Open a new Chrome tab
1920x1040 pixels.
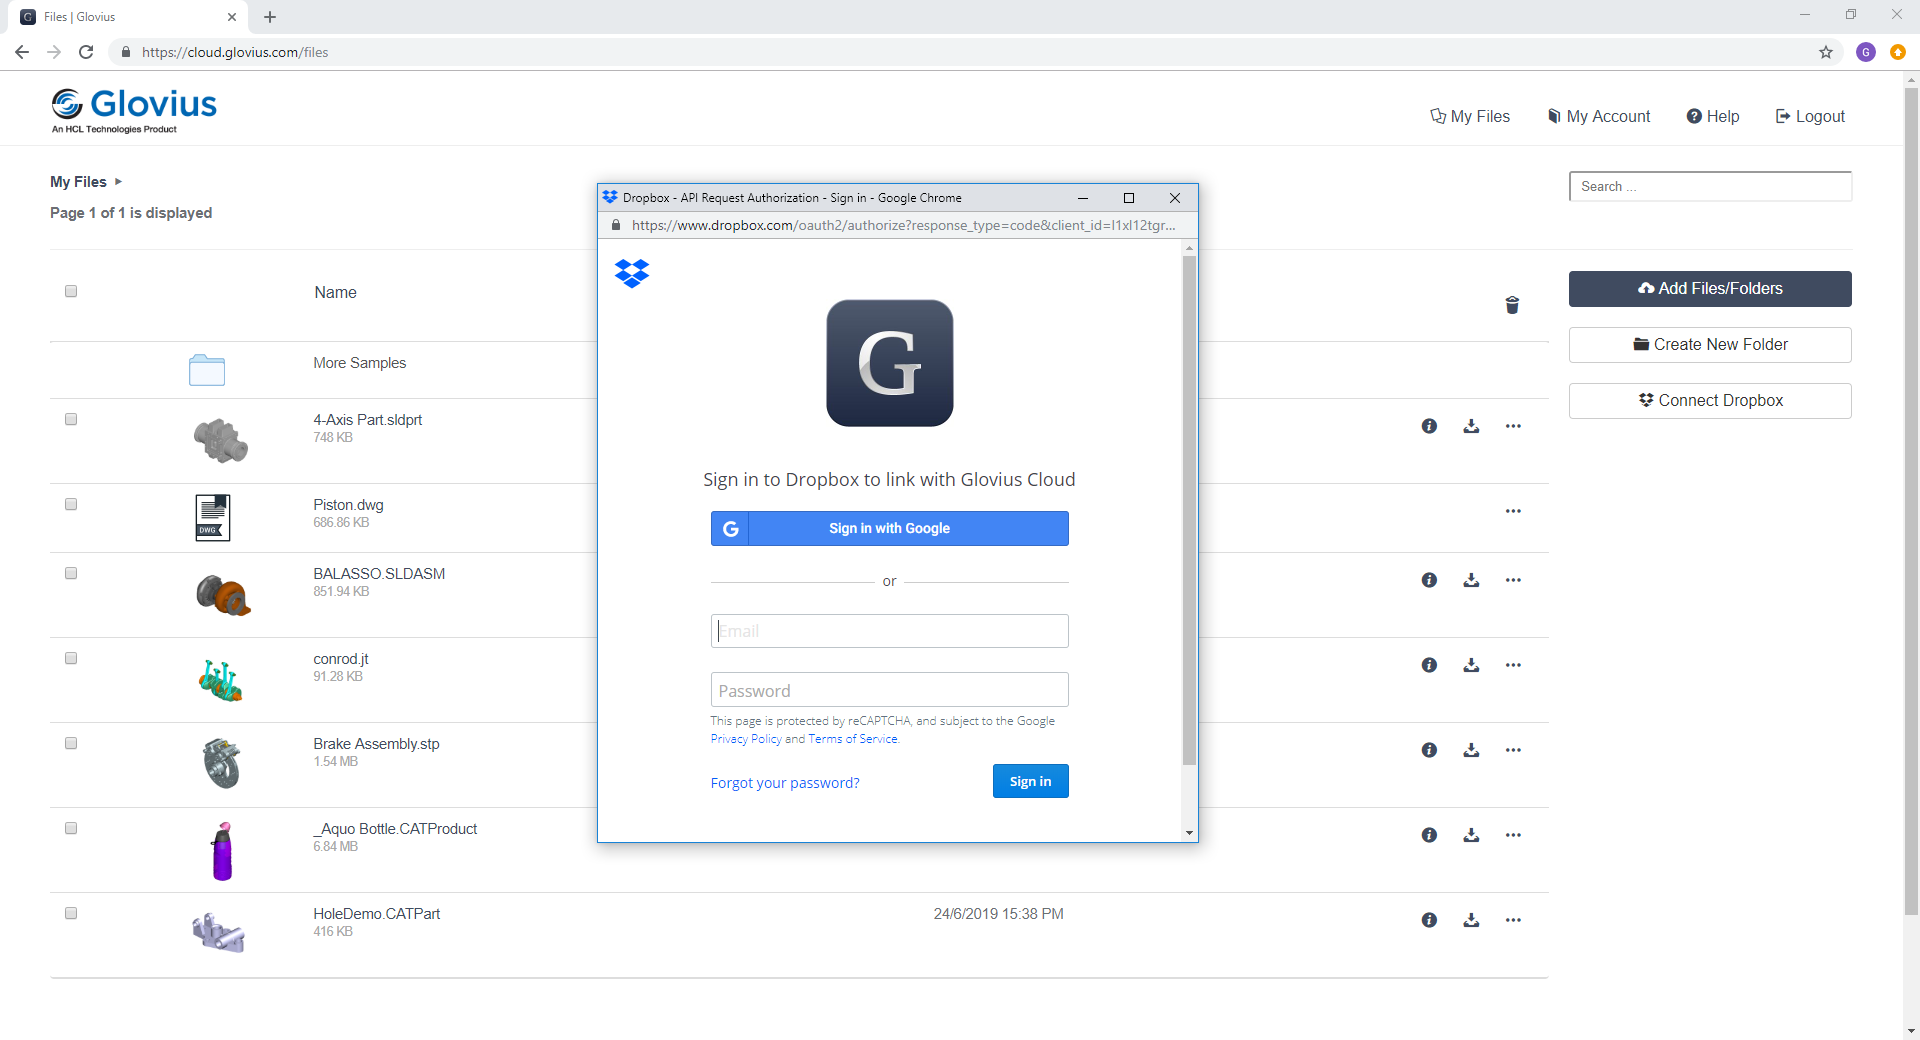pyautogui.click(x=270, y=17)
